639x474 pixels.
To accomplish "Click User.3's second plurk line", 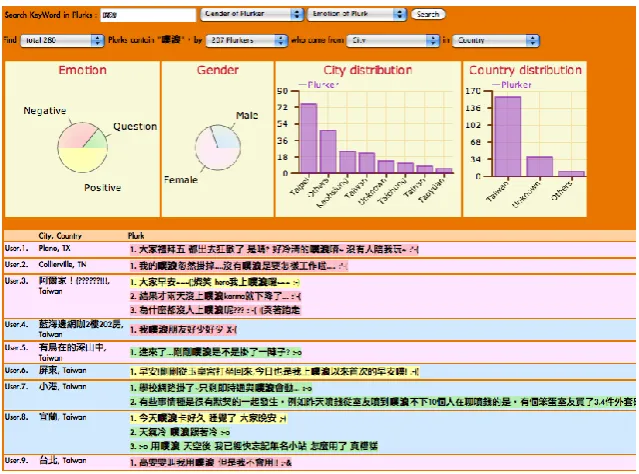I will click(x=216, y=296).
